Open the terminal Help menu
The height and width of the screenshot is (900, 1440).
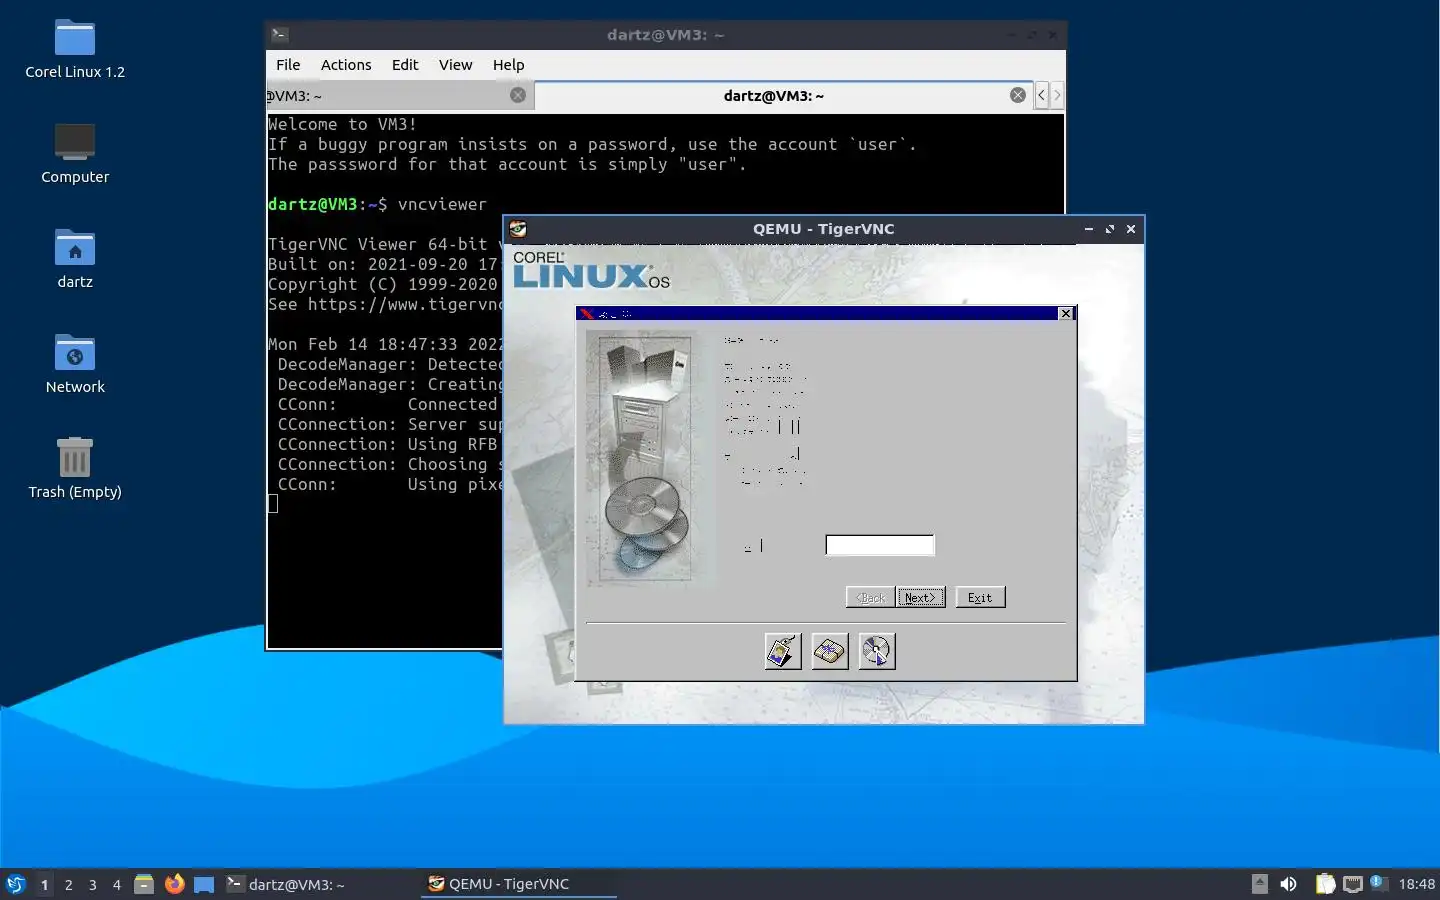coord(508,65)
